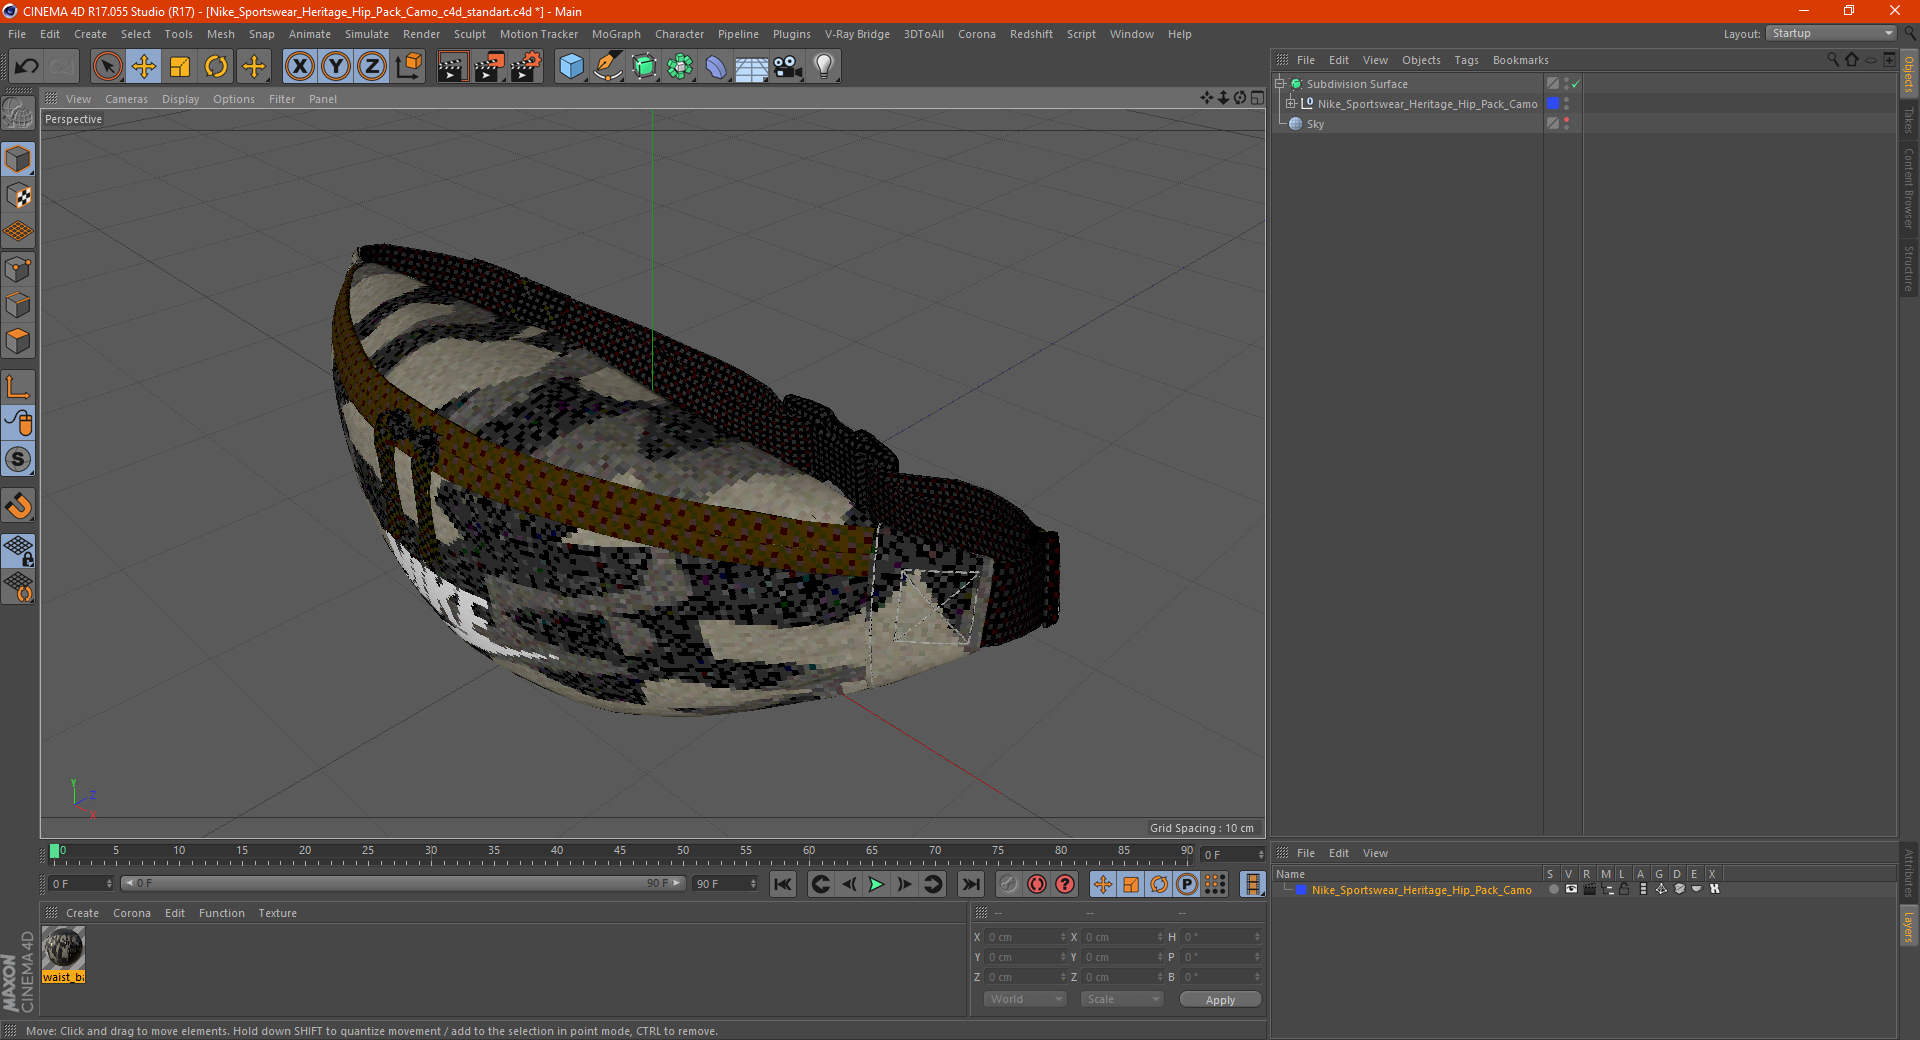The height and width of the screenshot is (1040, 1920).
Task: Add a Subdivision Surface generator
Action: pyautogui.click(x=644, y=67)
